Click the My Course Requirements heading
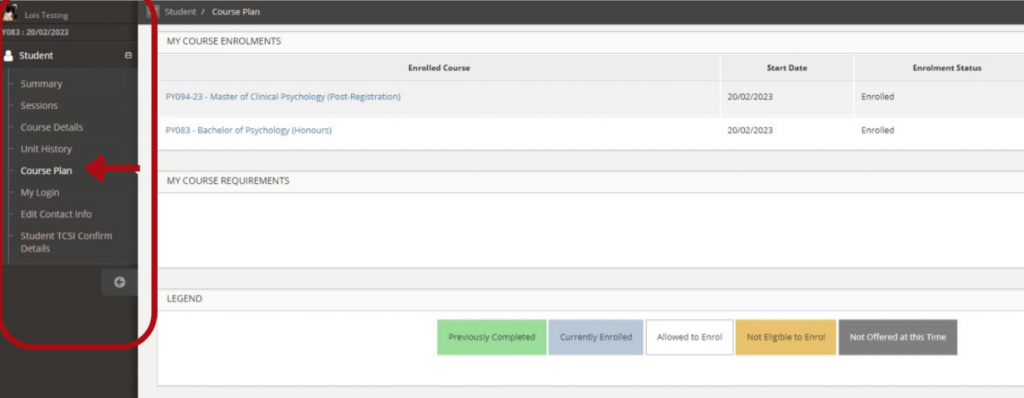The width and height of the screenshot is (1024, 398). click(228, 180)
